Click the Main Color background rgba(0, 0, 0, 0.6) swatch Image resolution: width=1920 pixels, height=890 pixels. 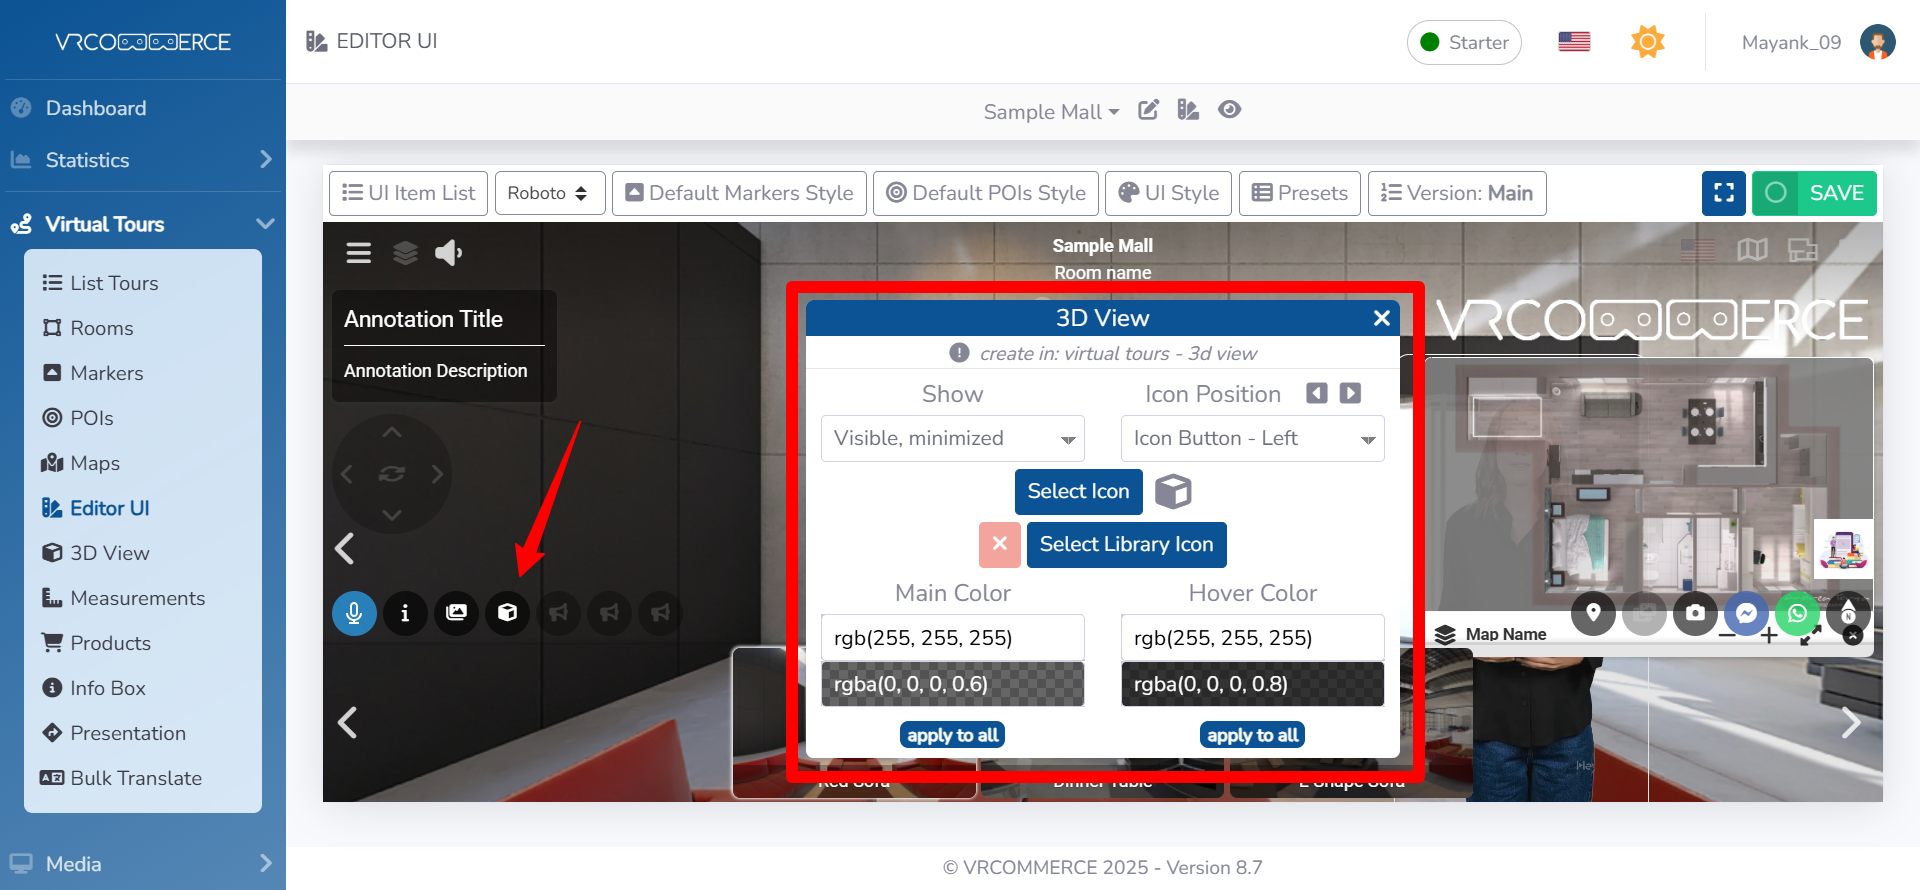952,684
